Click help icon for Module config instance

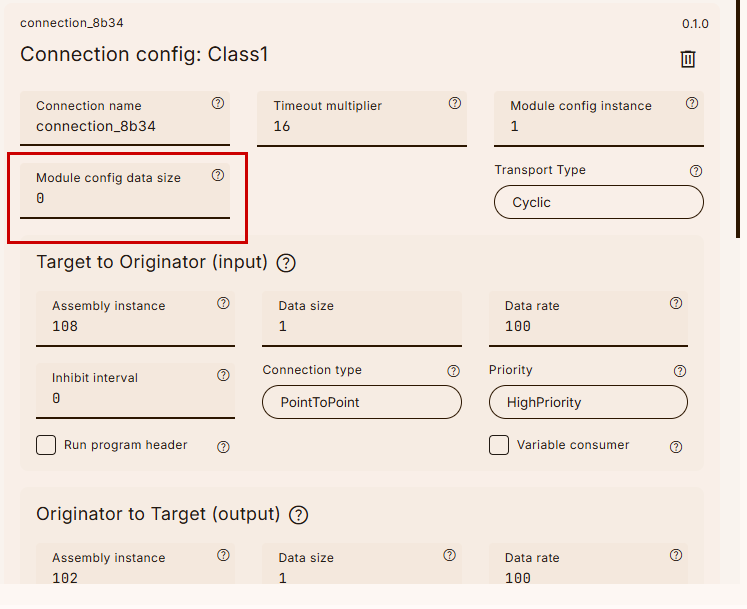tap(692, 103)
